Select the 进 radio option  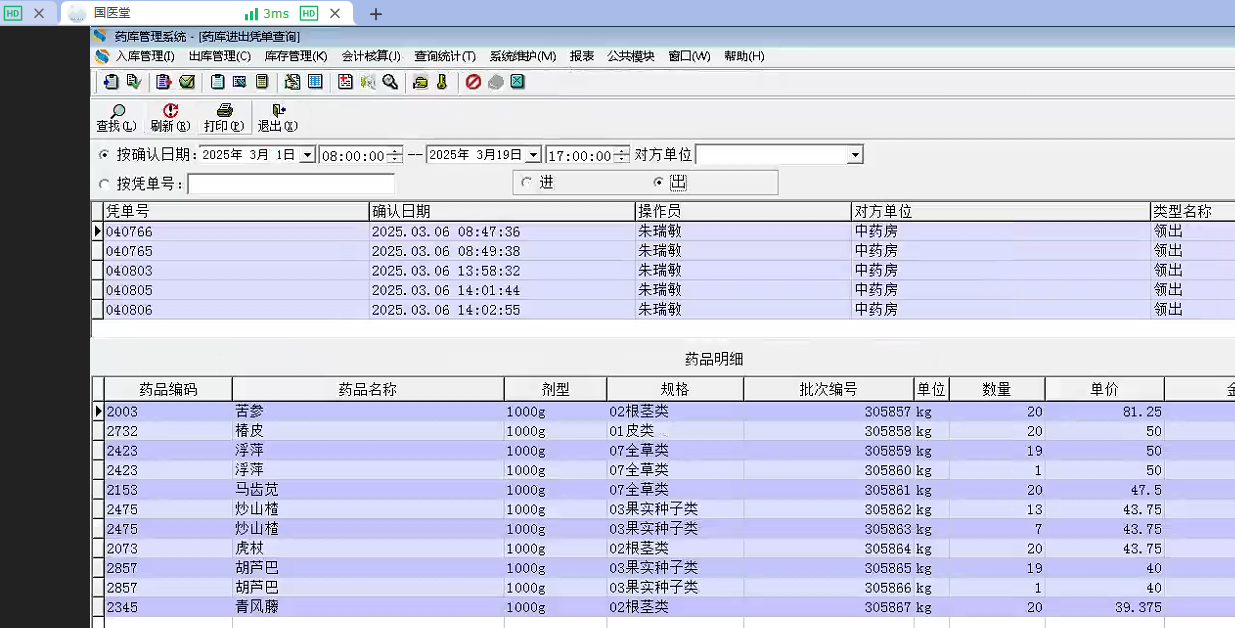point(527,182)
